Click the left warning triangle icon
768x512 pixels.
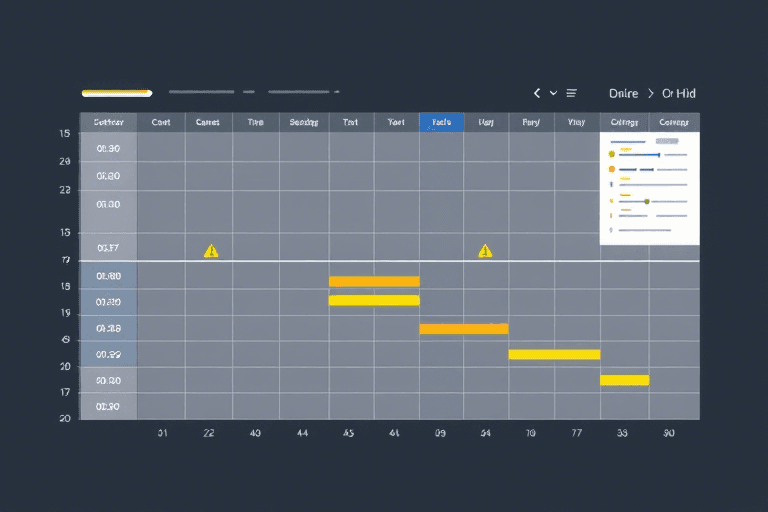pos(210,251)
